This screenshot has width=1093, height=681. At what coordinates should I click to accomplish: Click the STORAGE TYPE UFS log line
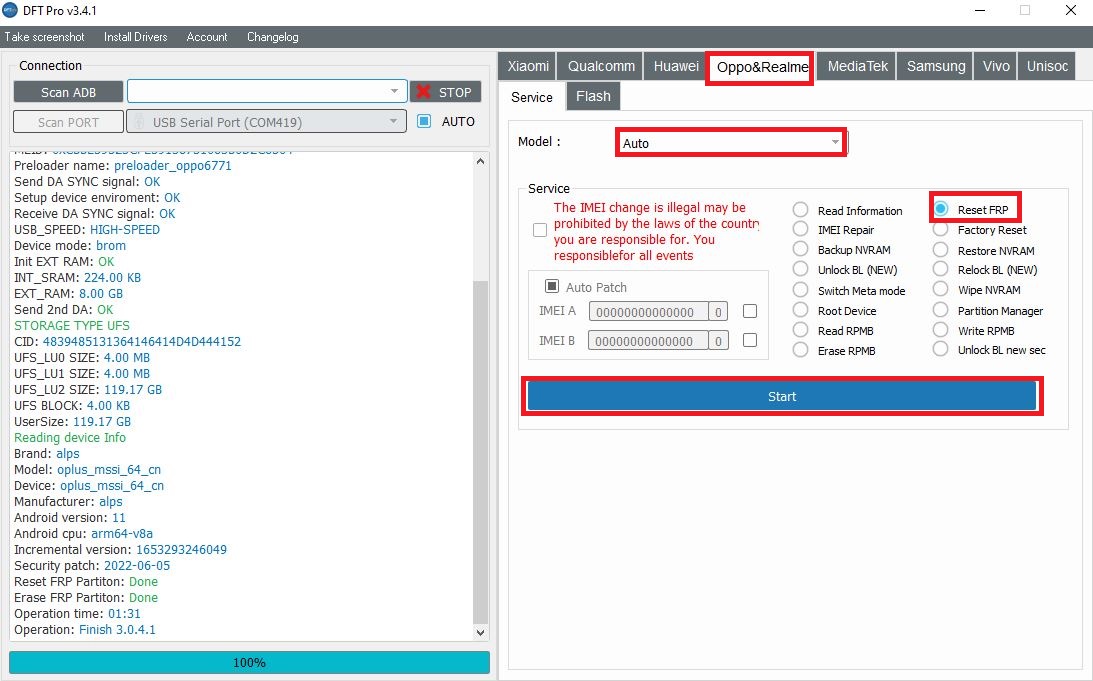[x=72, y=326]
